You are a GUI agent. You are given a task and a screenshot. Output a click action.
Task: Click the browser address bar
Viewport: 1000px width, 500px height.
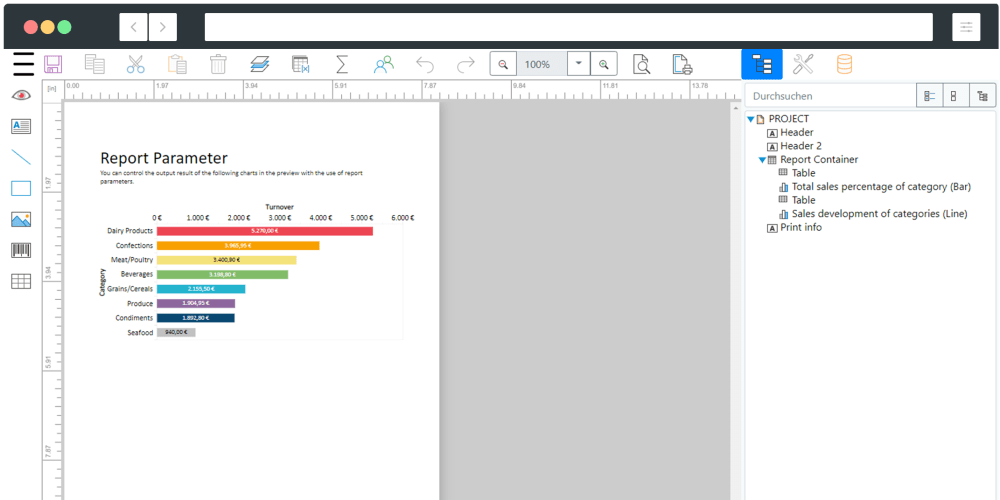568,27
